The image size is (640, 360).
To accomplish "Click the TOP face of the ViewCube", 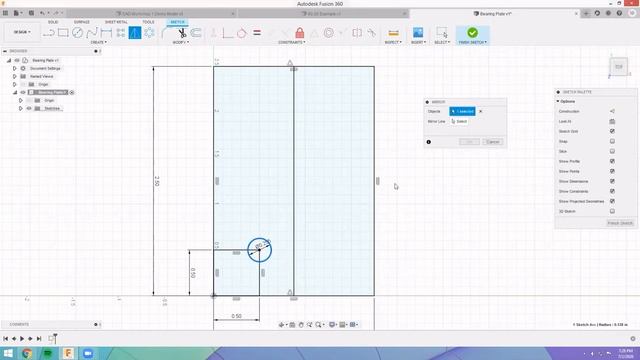I will tap(619, 67).
